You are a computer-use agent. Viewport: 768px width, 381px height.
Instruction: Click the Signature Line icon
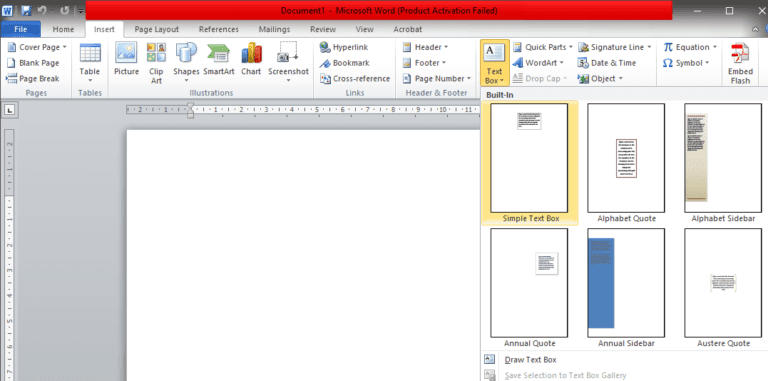tap(583, 48)
